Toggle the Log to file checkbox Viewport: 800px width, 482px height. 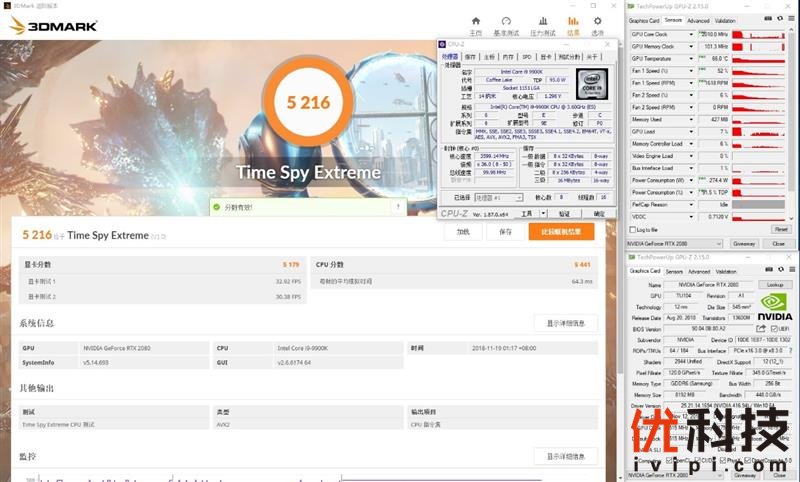633,230
